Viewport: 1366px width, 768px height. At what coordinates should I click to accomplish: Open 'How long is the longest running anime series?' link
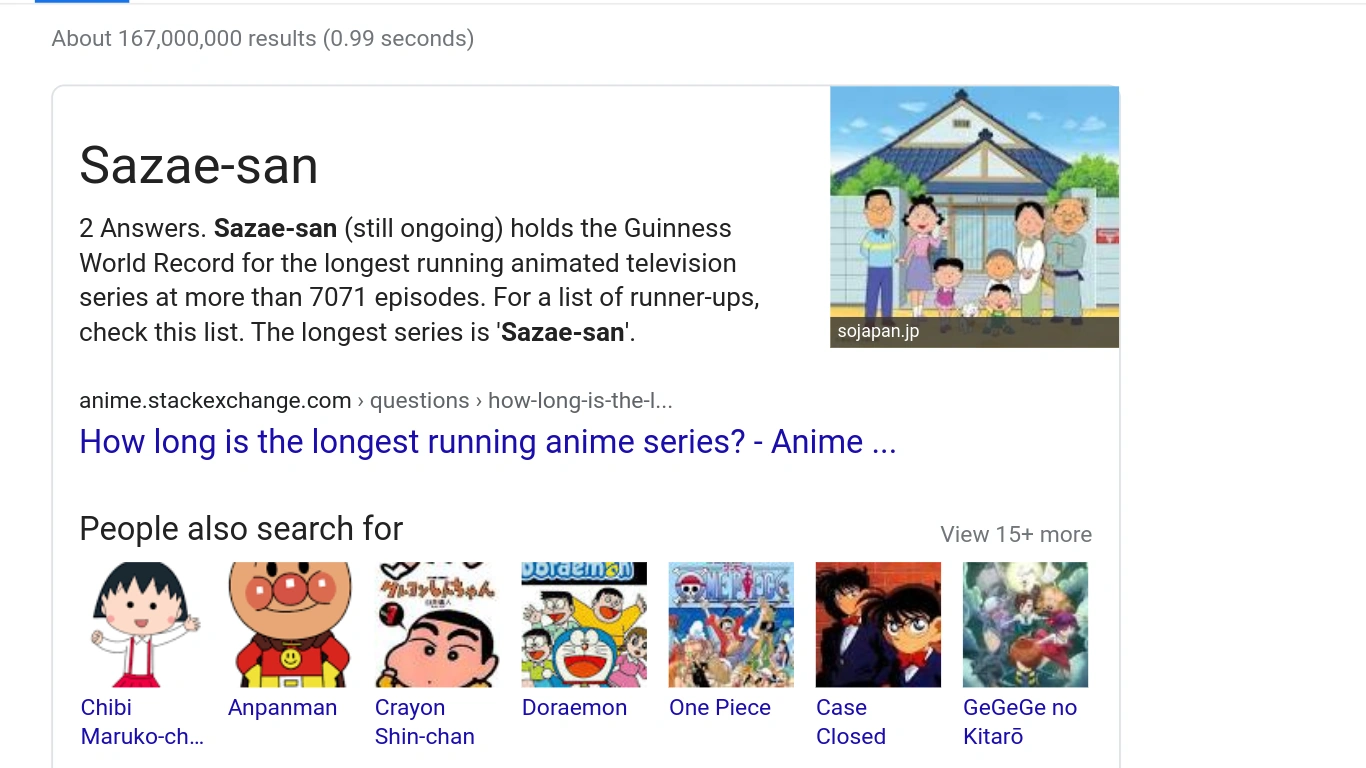(487, 442)
